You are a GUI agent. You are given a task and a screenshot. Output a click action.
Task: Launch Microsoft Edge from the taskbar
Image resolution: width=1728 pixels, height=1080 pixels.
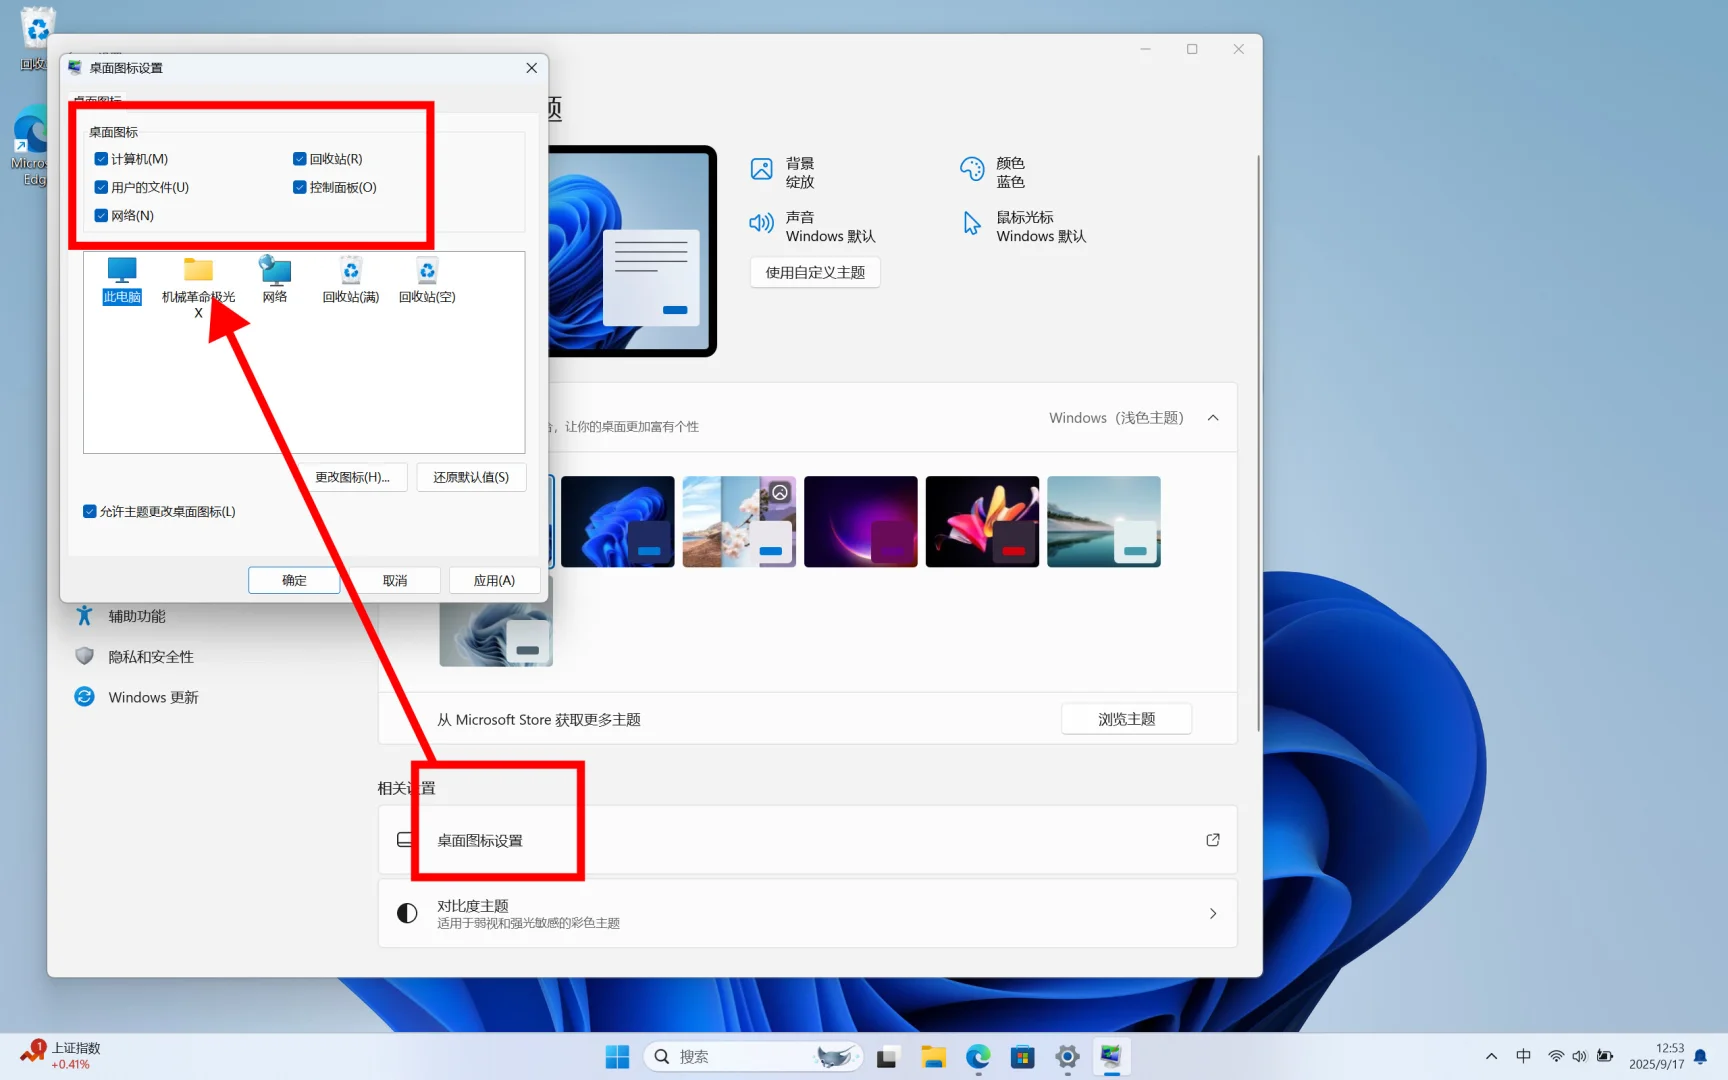click(x=978, y=1057)
